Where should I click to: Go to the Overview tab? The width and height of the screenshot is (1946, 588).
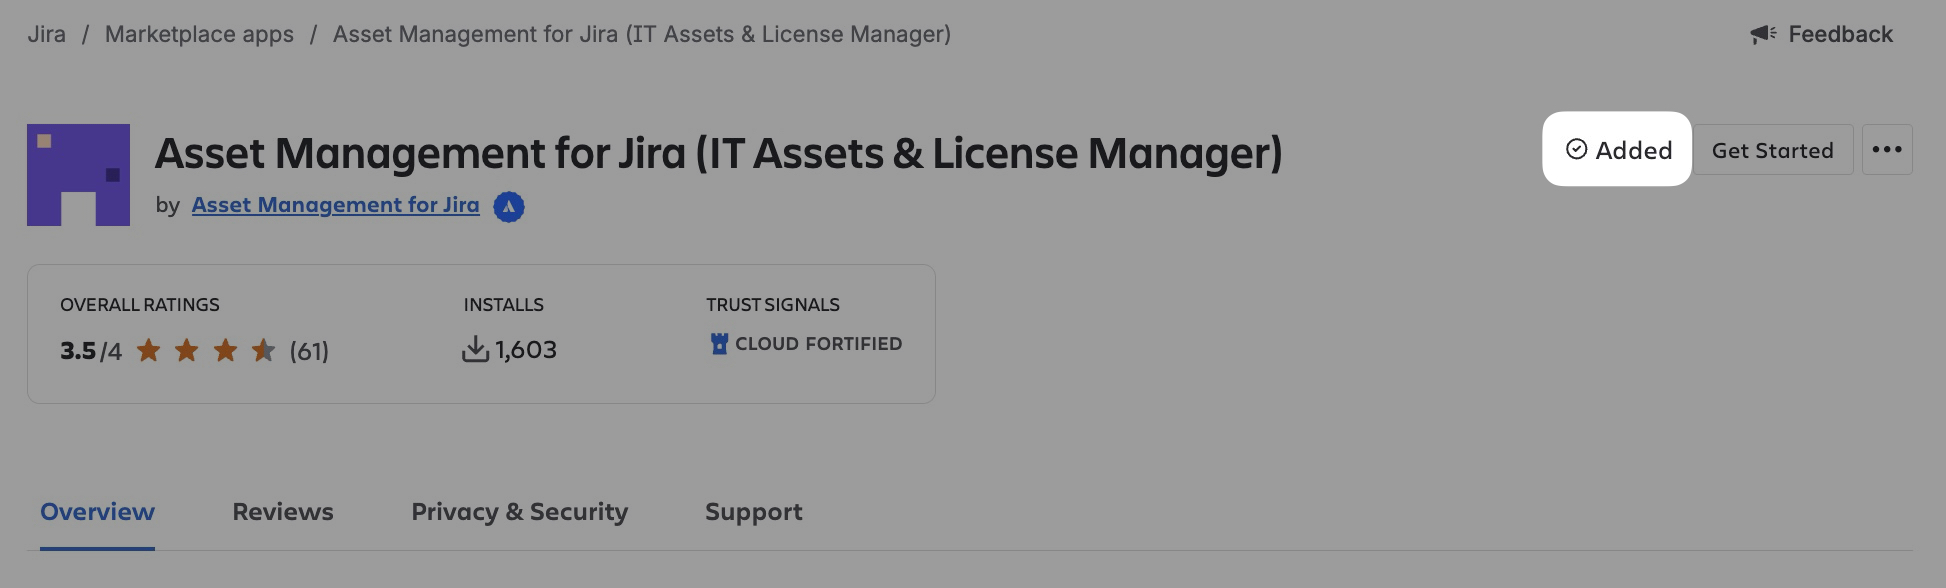[97, 512]
